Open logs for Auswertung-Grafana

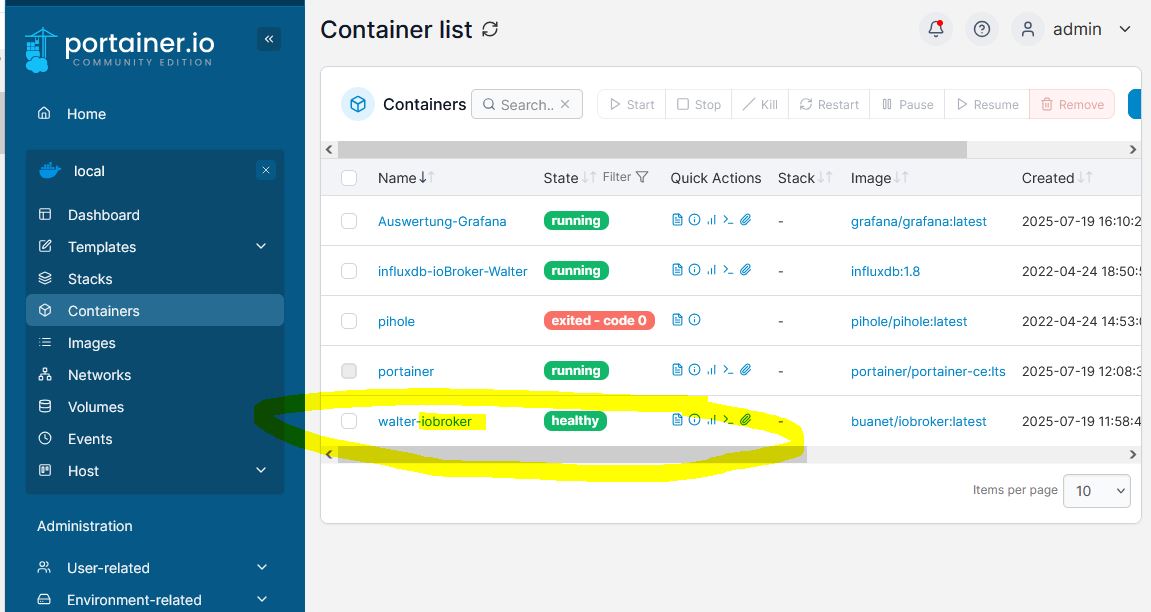(678, 219)
